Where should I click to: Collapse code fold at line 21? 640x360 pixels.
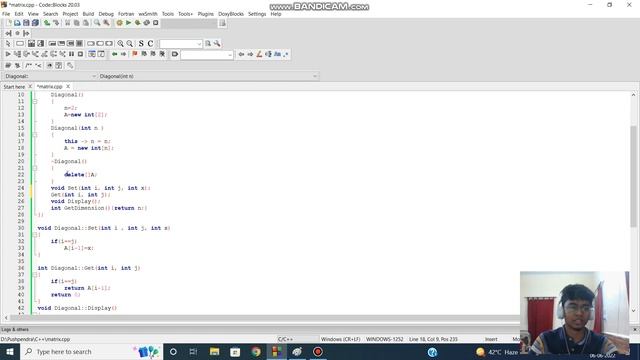(x=35, y=168)
